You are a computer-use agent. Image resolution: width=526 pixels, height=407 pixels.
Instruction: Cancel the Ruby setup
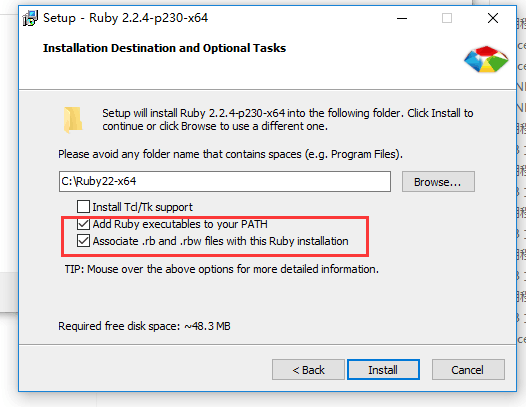pos(468,370)
